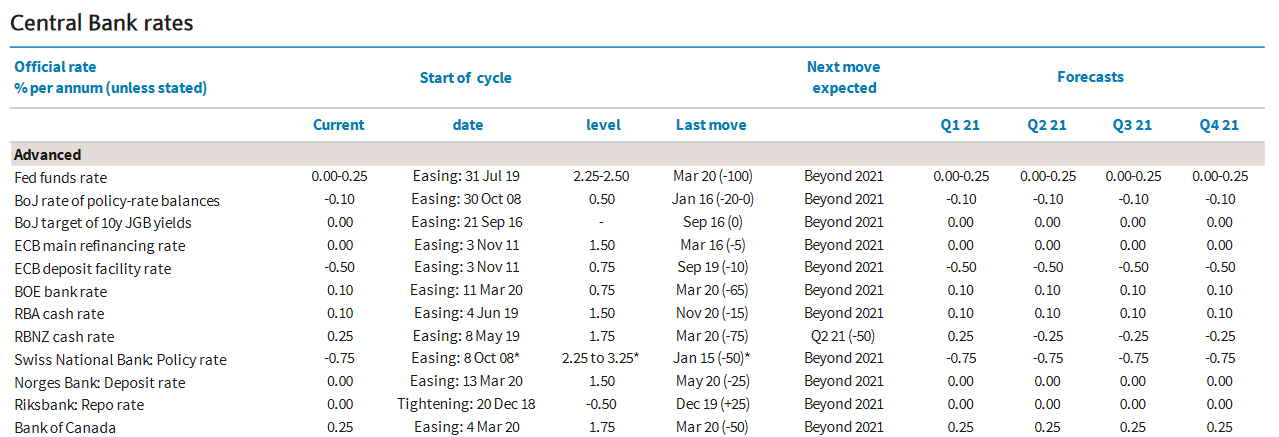The width and height of the screenshot is (1279, 437).
Task: Click 'Mar 20 (-65)' last move cell
Action: pos(711,291)
